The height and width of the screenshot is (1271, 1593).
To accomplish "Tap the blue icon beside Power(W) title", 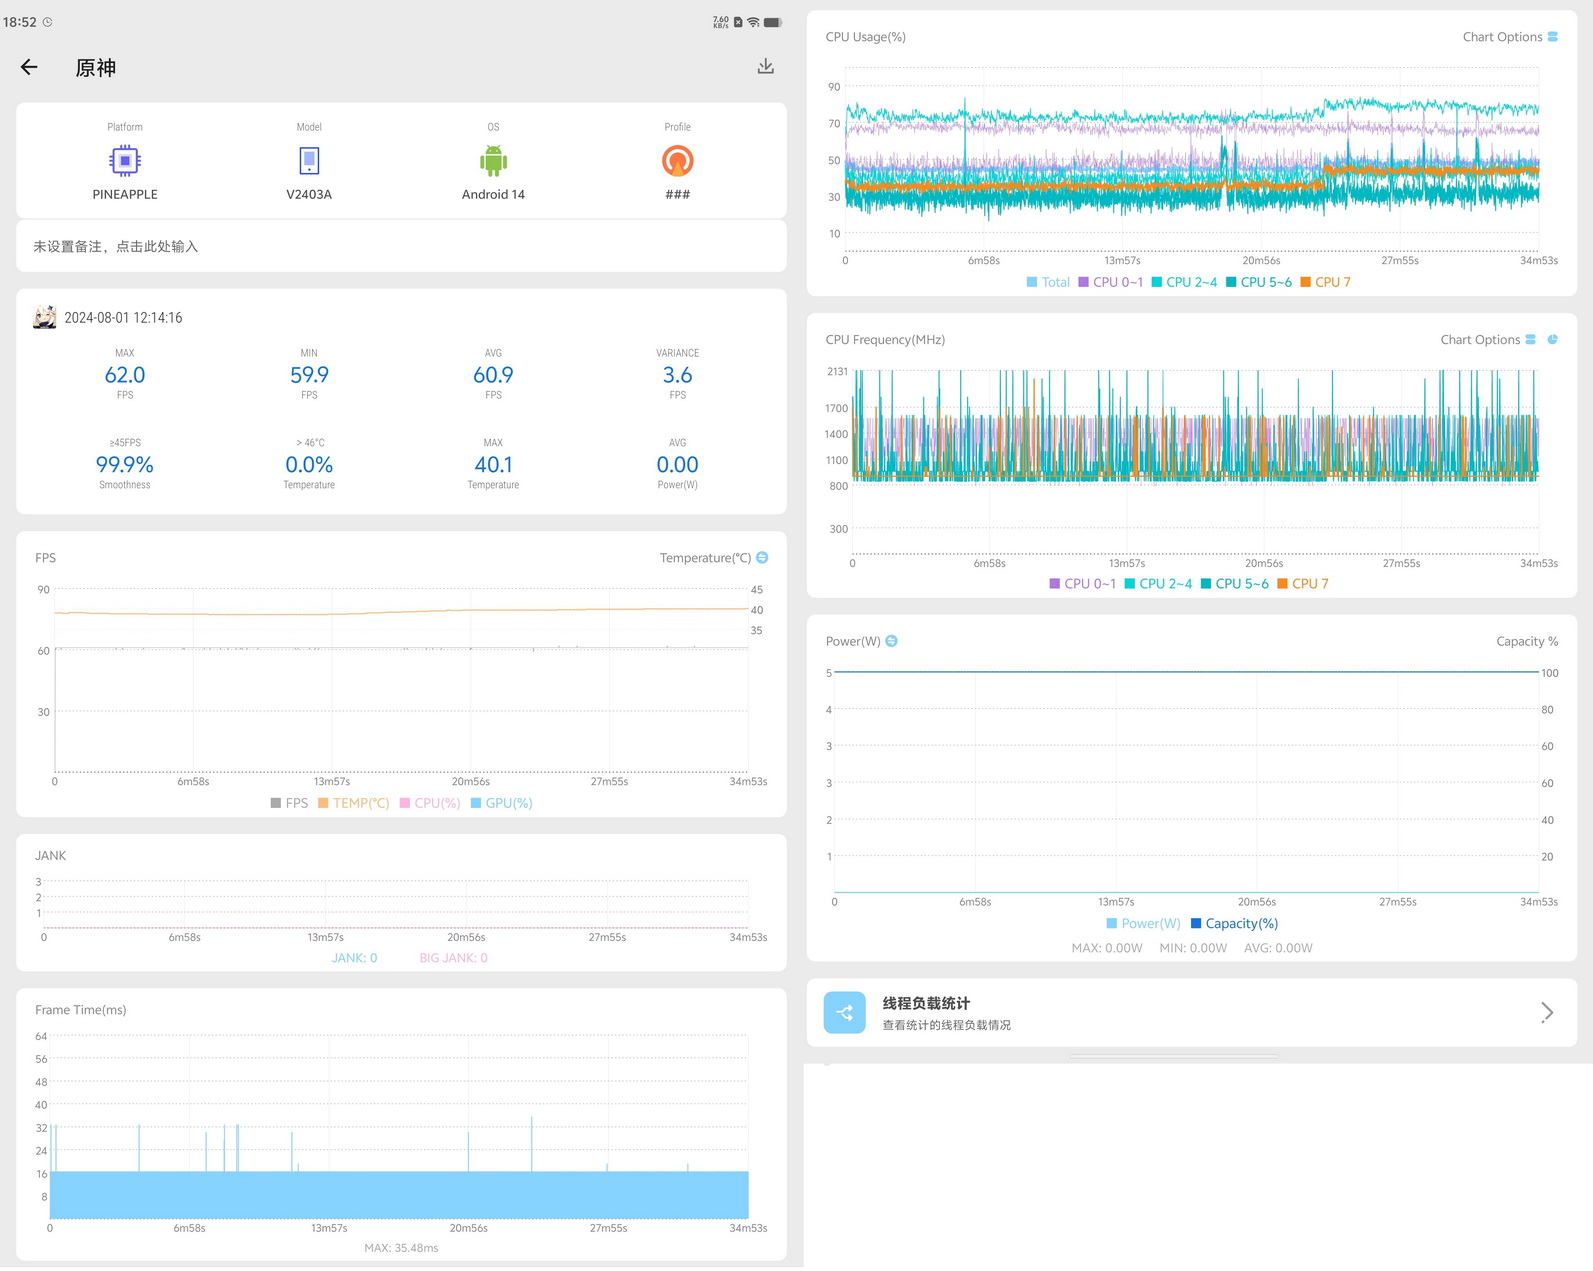I will click(891, 641).
